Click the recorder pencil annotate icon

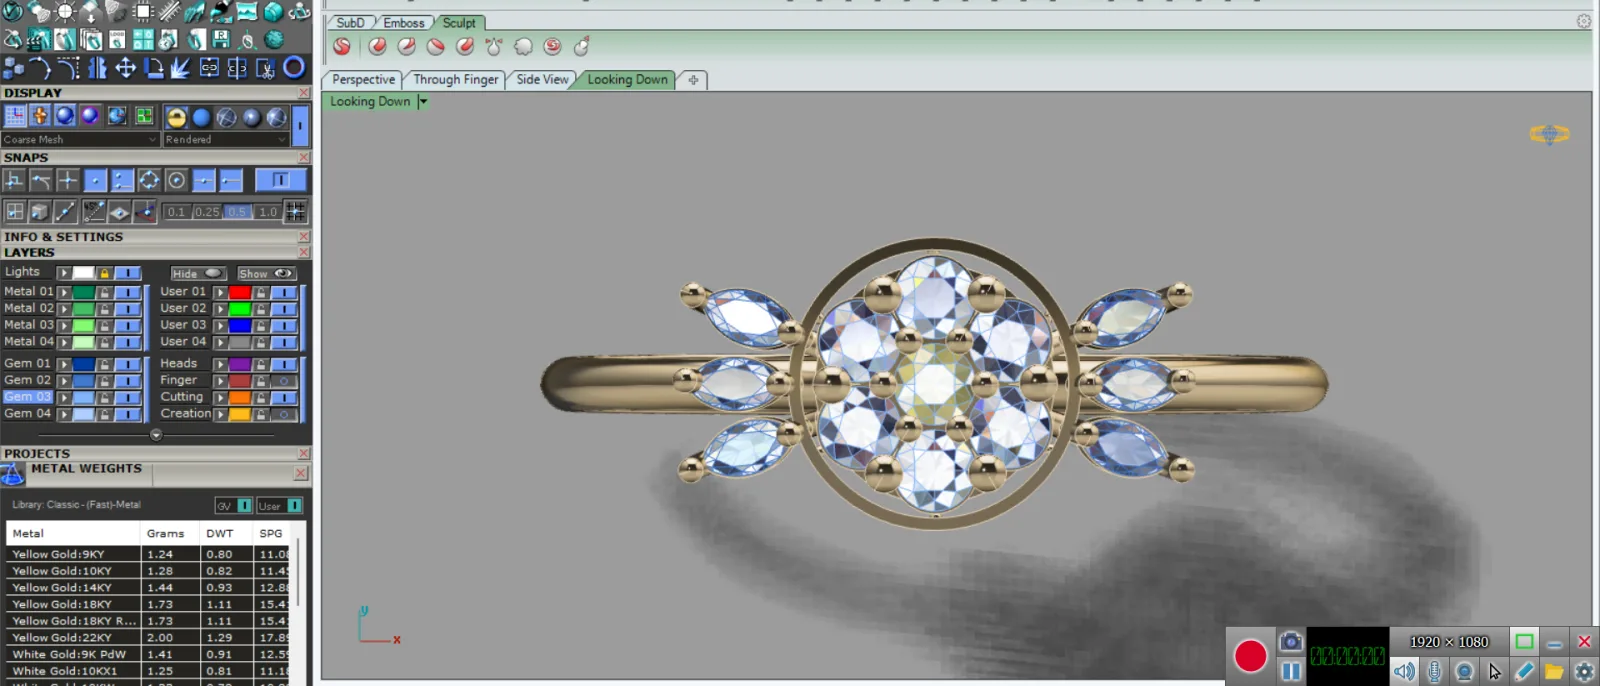(x=1524, y=671)
